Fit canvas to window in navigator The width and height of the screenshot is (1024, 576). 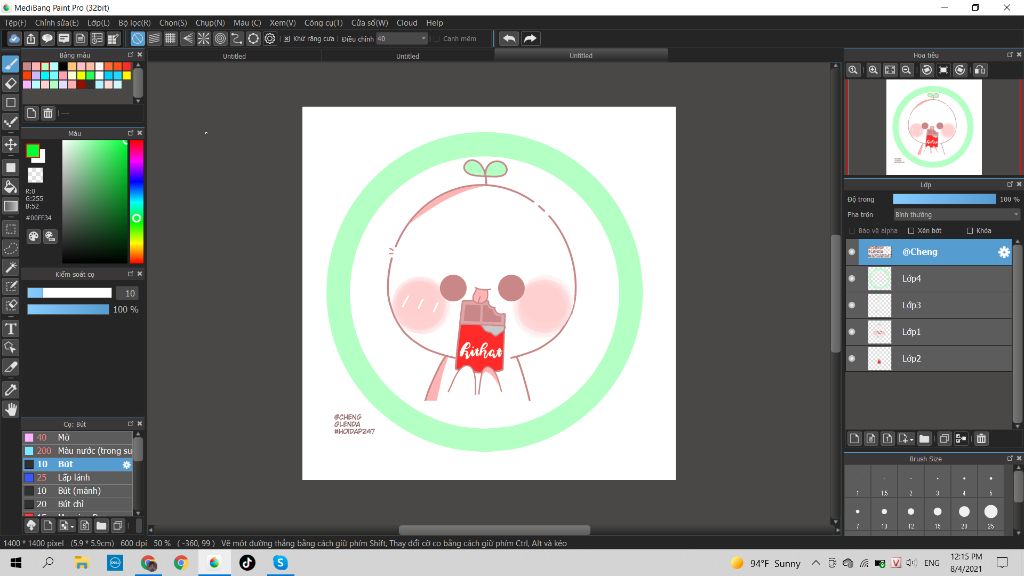click(890, 70)
